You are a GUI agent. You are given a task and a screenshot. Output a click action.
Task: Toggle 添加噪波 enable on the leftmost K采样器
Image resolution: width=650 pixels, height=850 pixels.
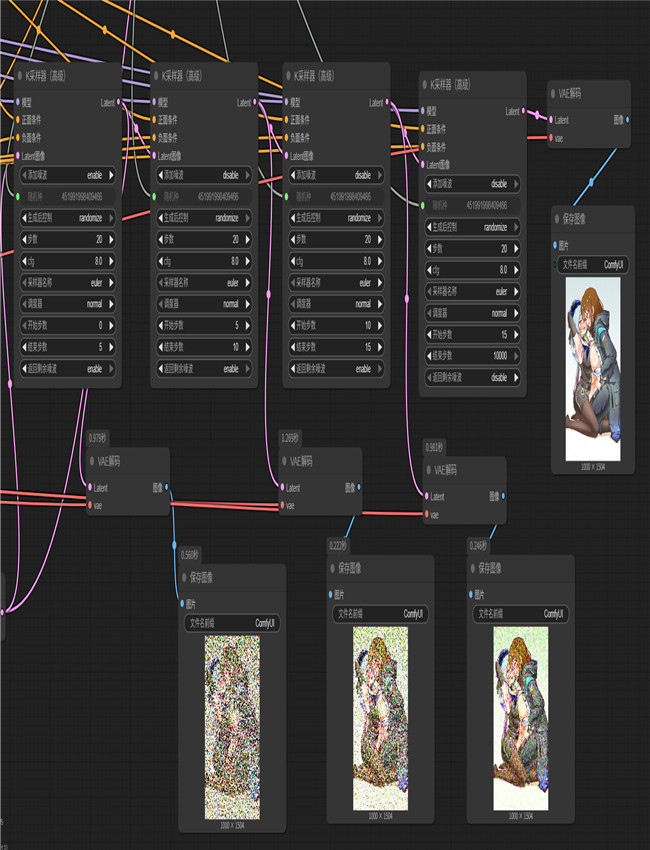pyautogui.click(x=67, y=174)
